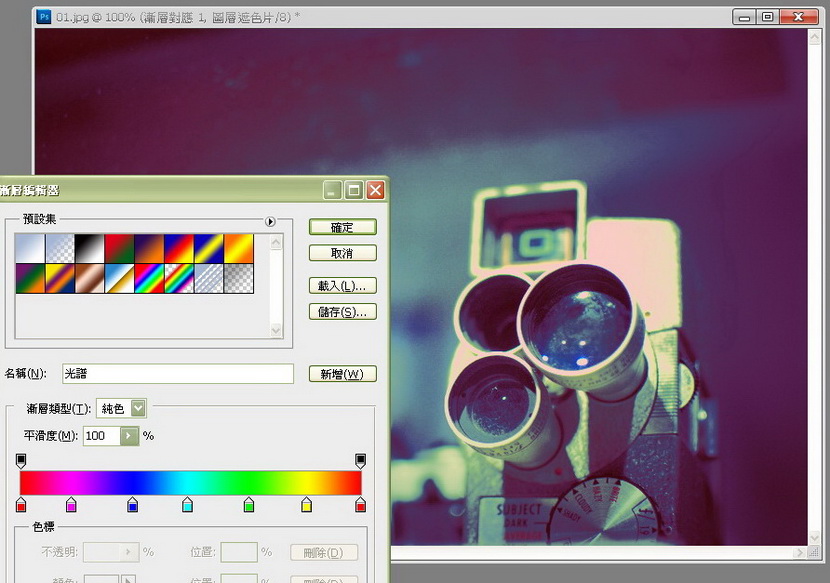
Task: Click the gradient name (名稱) text field
Action: (177, 374)
